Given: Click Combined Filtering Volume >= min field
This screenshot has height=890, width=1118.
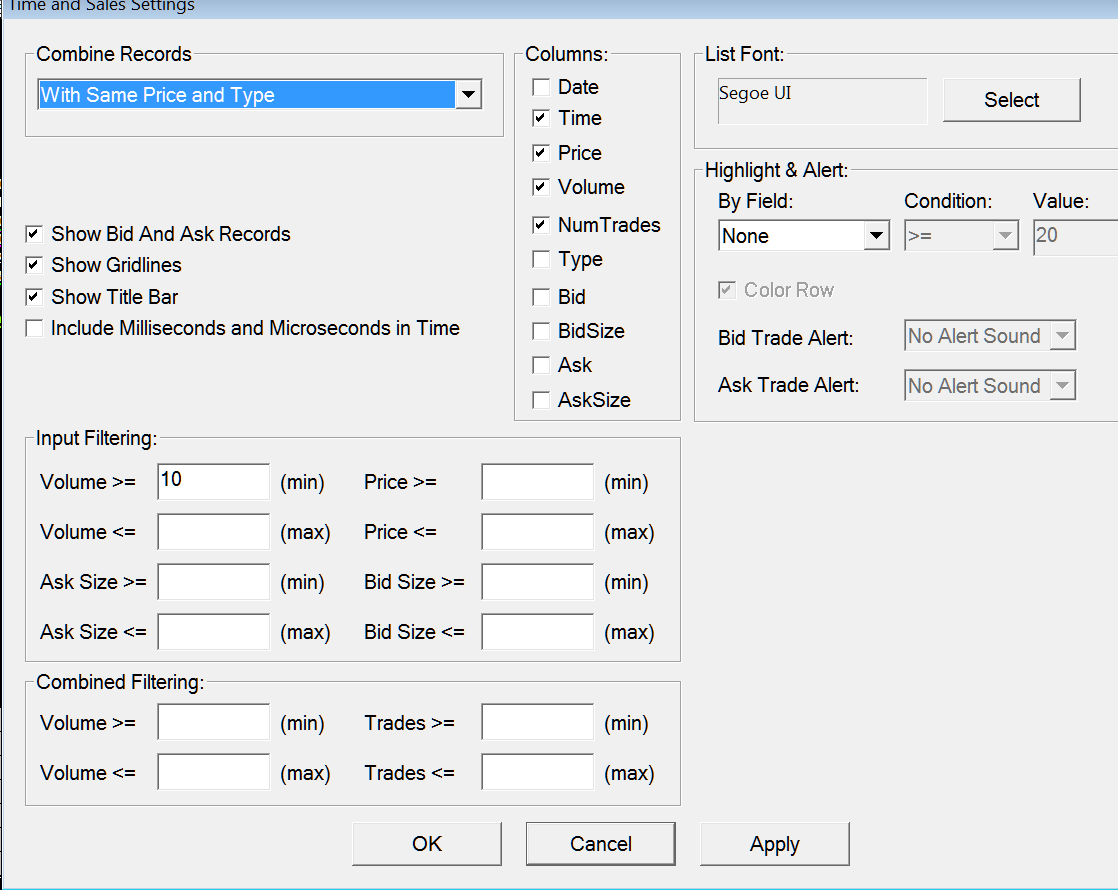Looking at the screenshot, I should point(213,722).
